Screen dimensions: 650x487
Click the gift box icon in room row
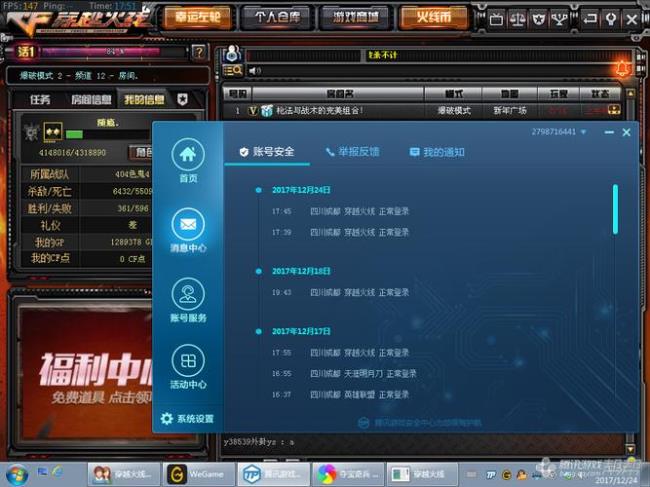click(x=267, y=110)
